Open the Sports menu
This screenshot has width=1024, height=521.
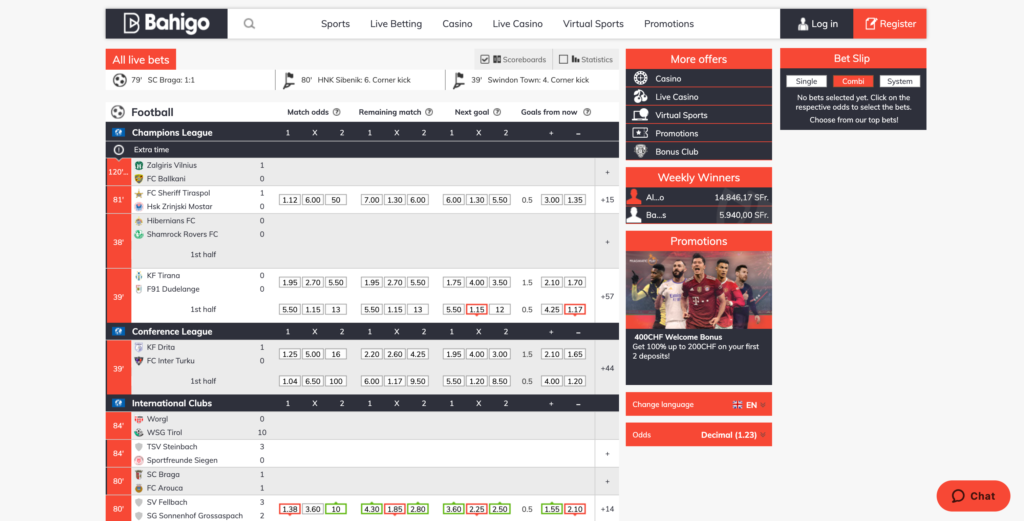pos(335,24)
